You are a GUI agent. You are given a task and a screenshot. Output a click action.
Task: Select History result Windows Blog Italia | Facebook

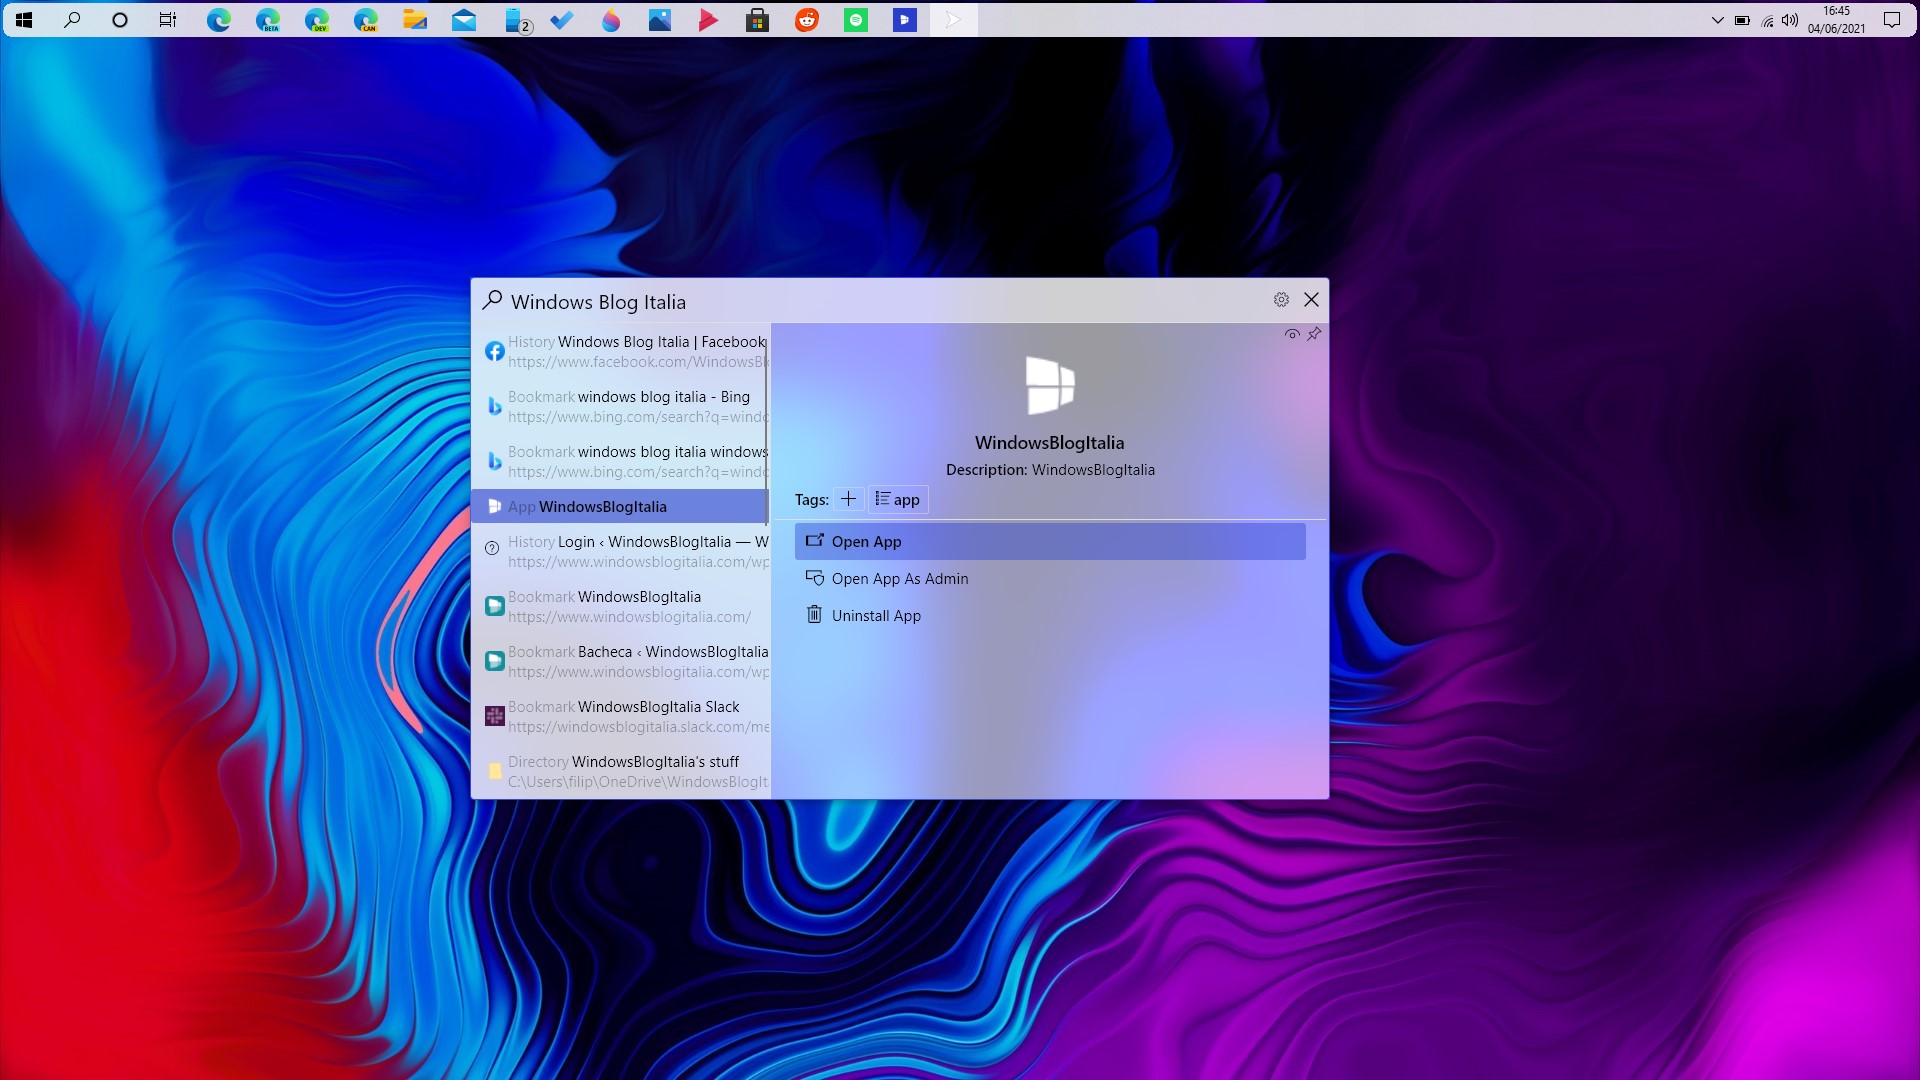pyautogui.click(x=620, y=351)
